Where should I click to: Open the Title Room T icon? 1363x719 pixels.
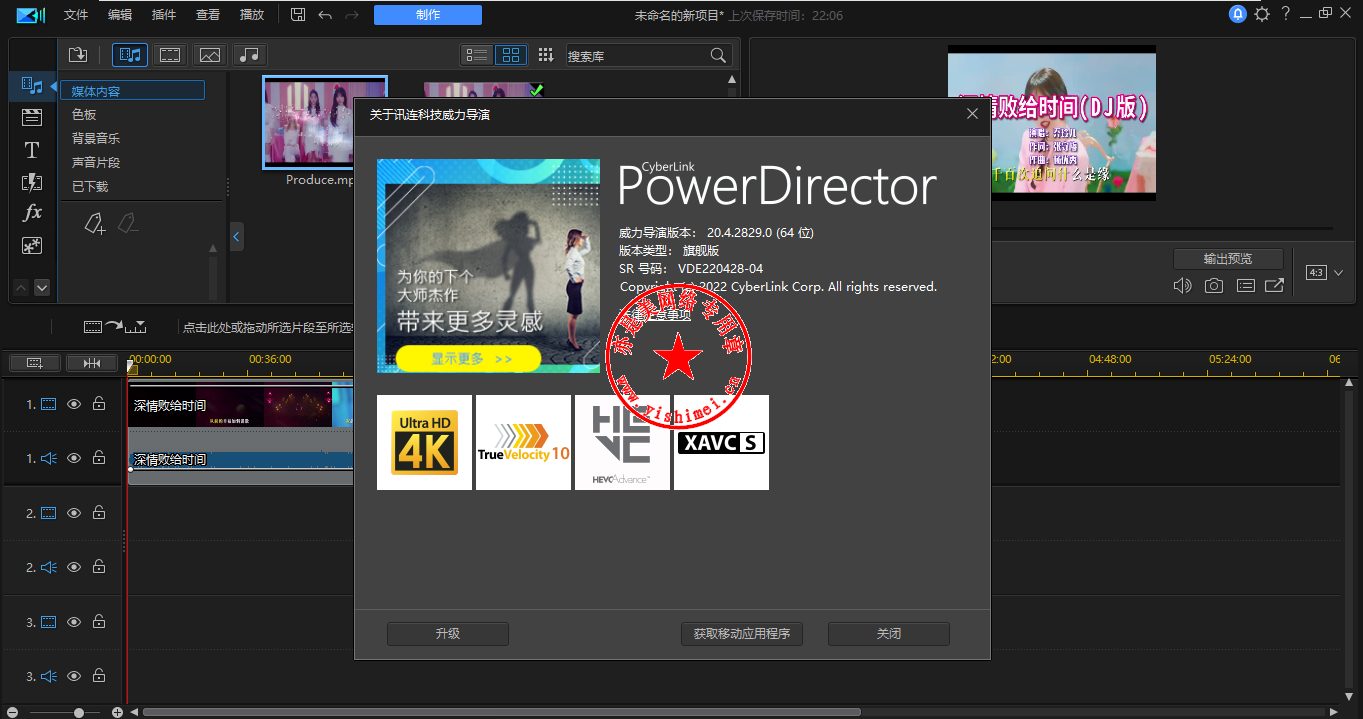point(32,150)
